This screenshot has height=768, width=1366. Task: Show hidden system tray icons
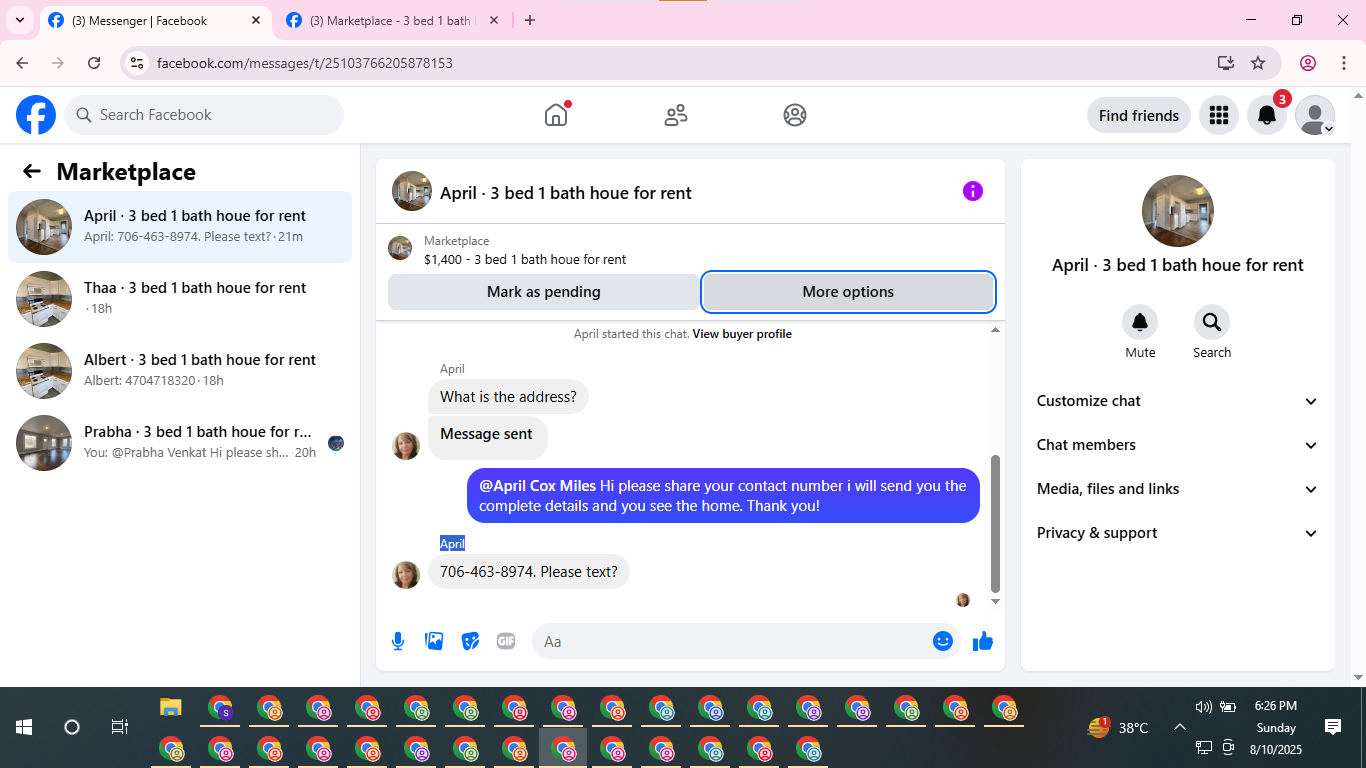(1180, 727)
